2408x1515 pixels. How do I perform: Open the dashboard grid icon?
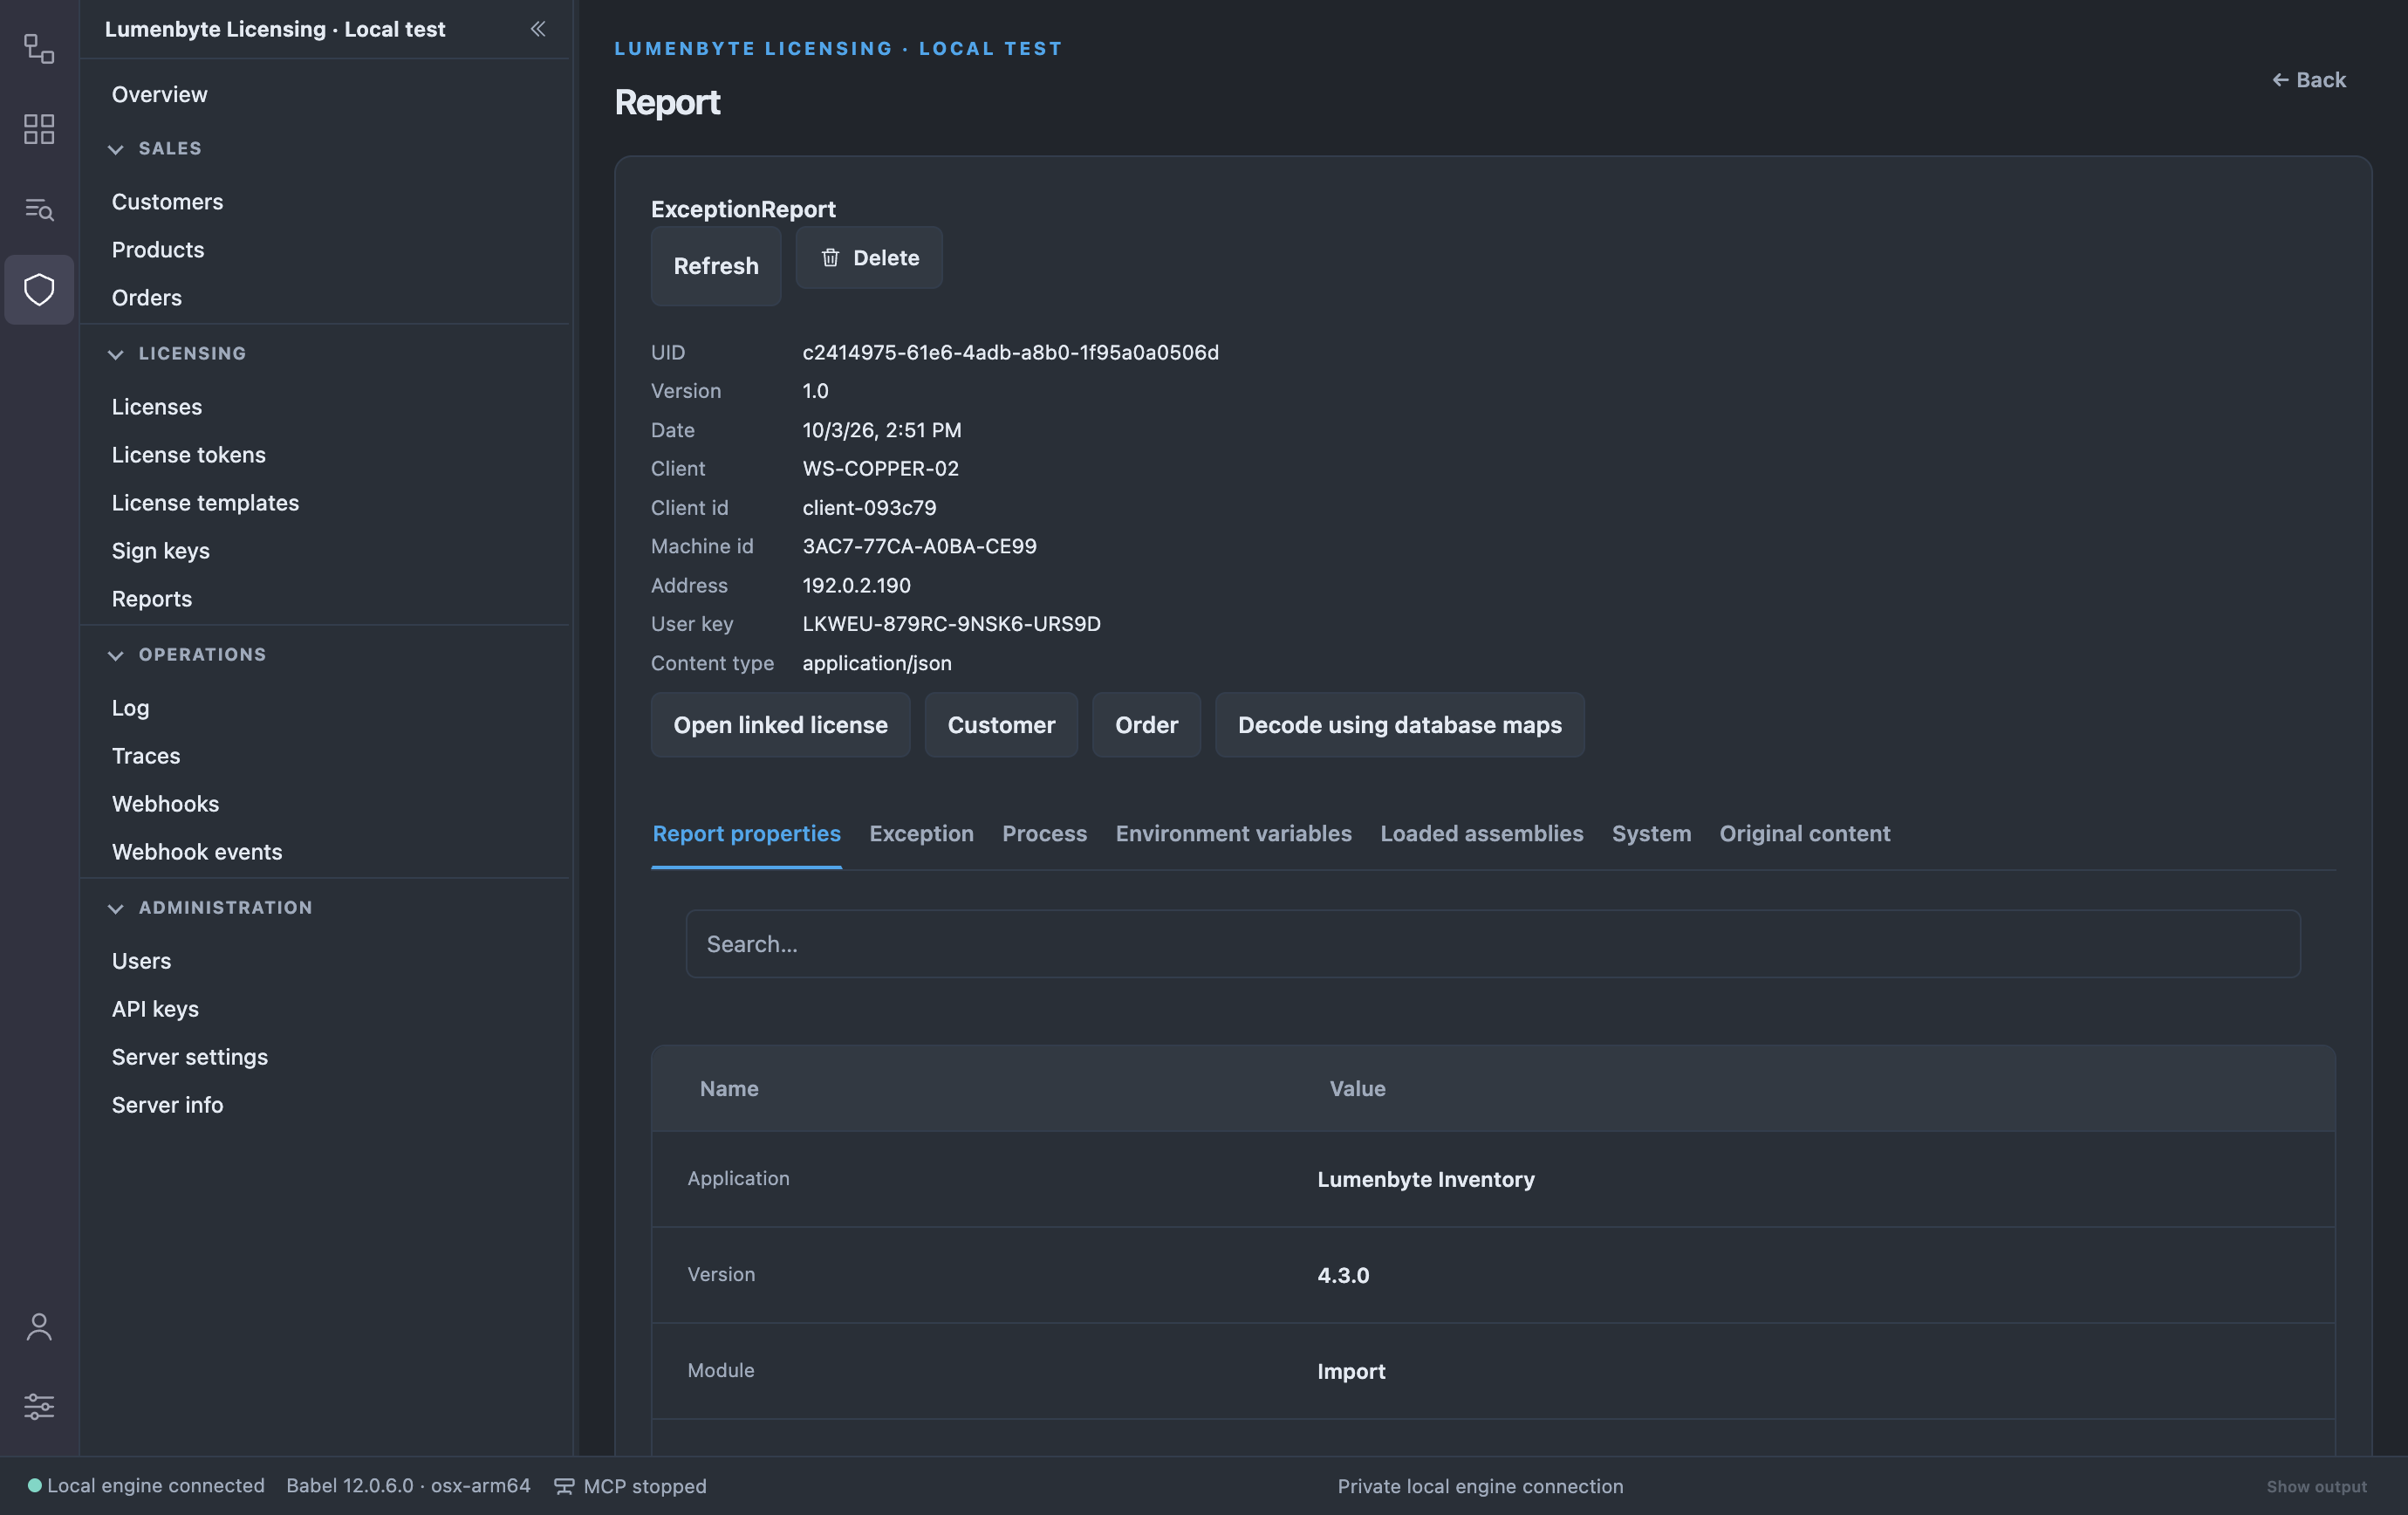(39, 129)
